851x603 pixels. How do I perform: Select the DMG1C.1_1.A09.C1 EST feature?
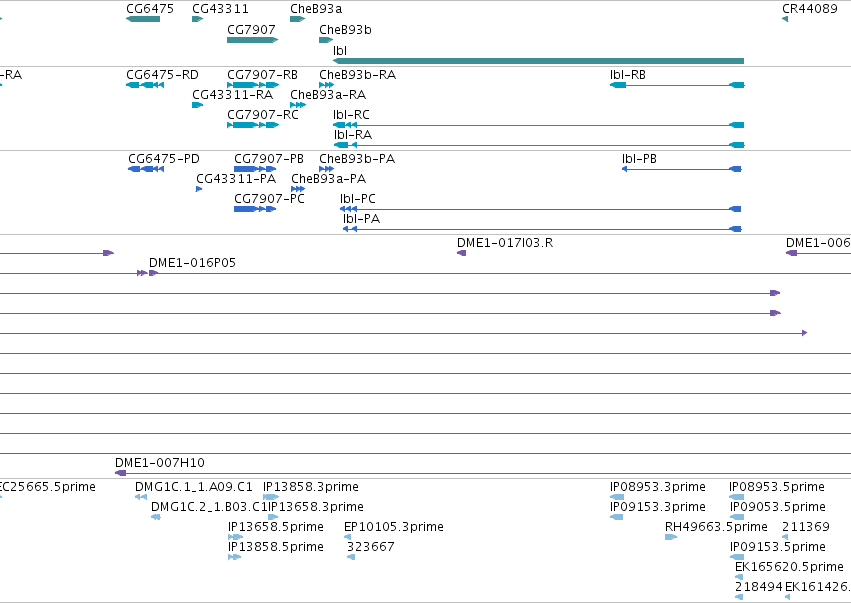coord(141,497)
